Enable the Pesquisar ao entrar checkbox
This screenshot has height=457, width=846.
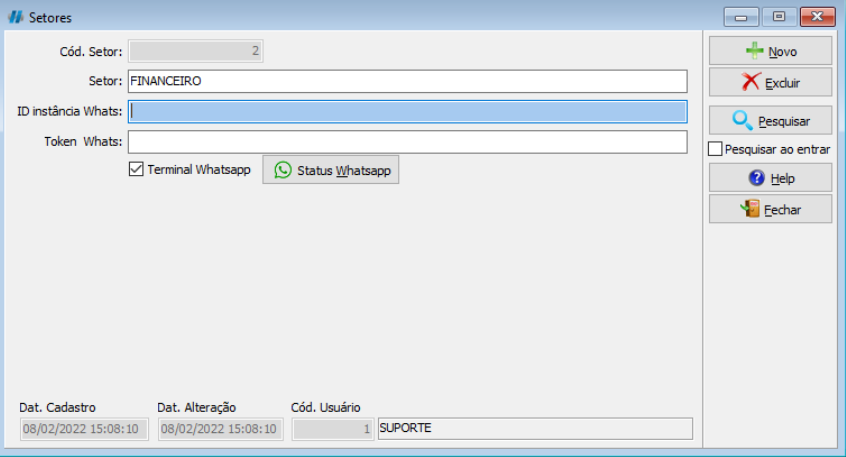coord(715,149)
